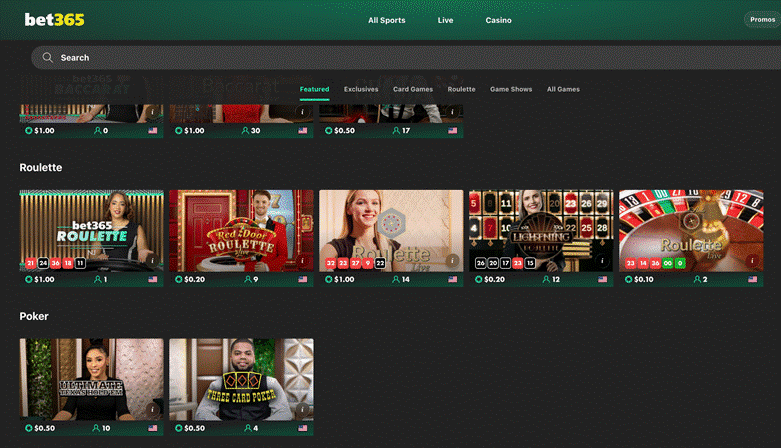Click US flag icon under Red Door Roulette
Screen dimensions: 781x448
coord(303,280)
